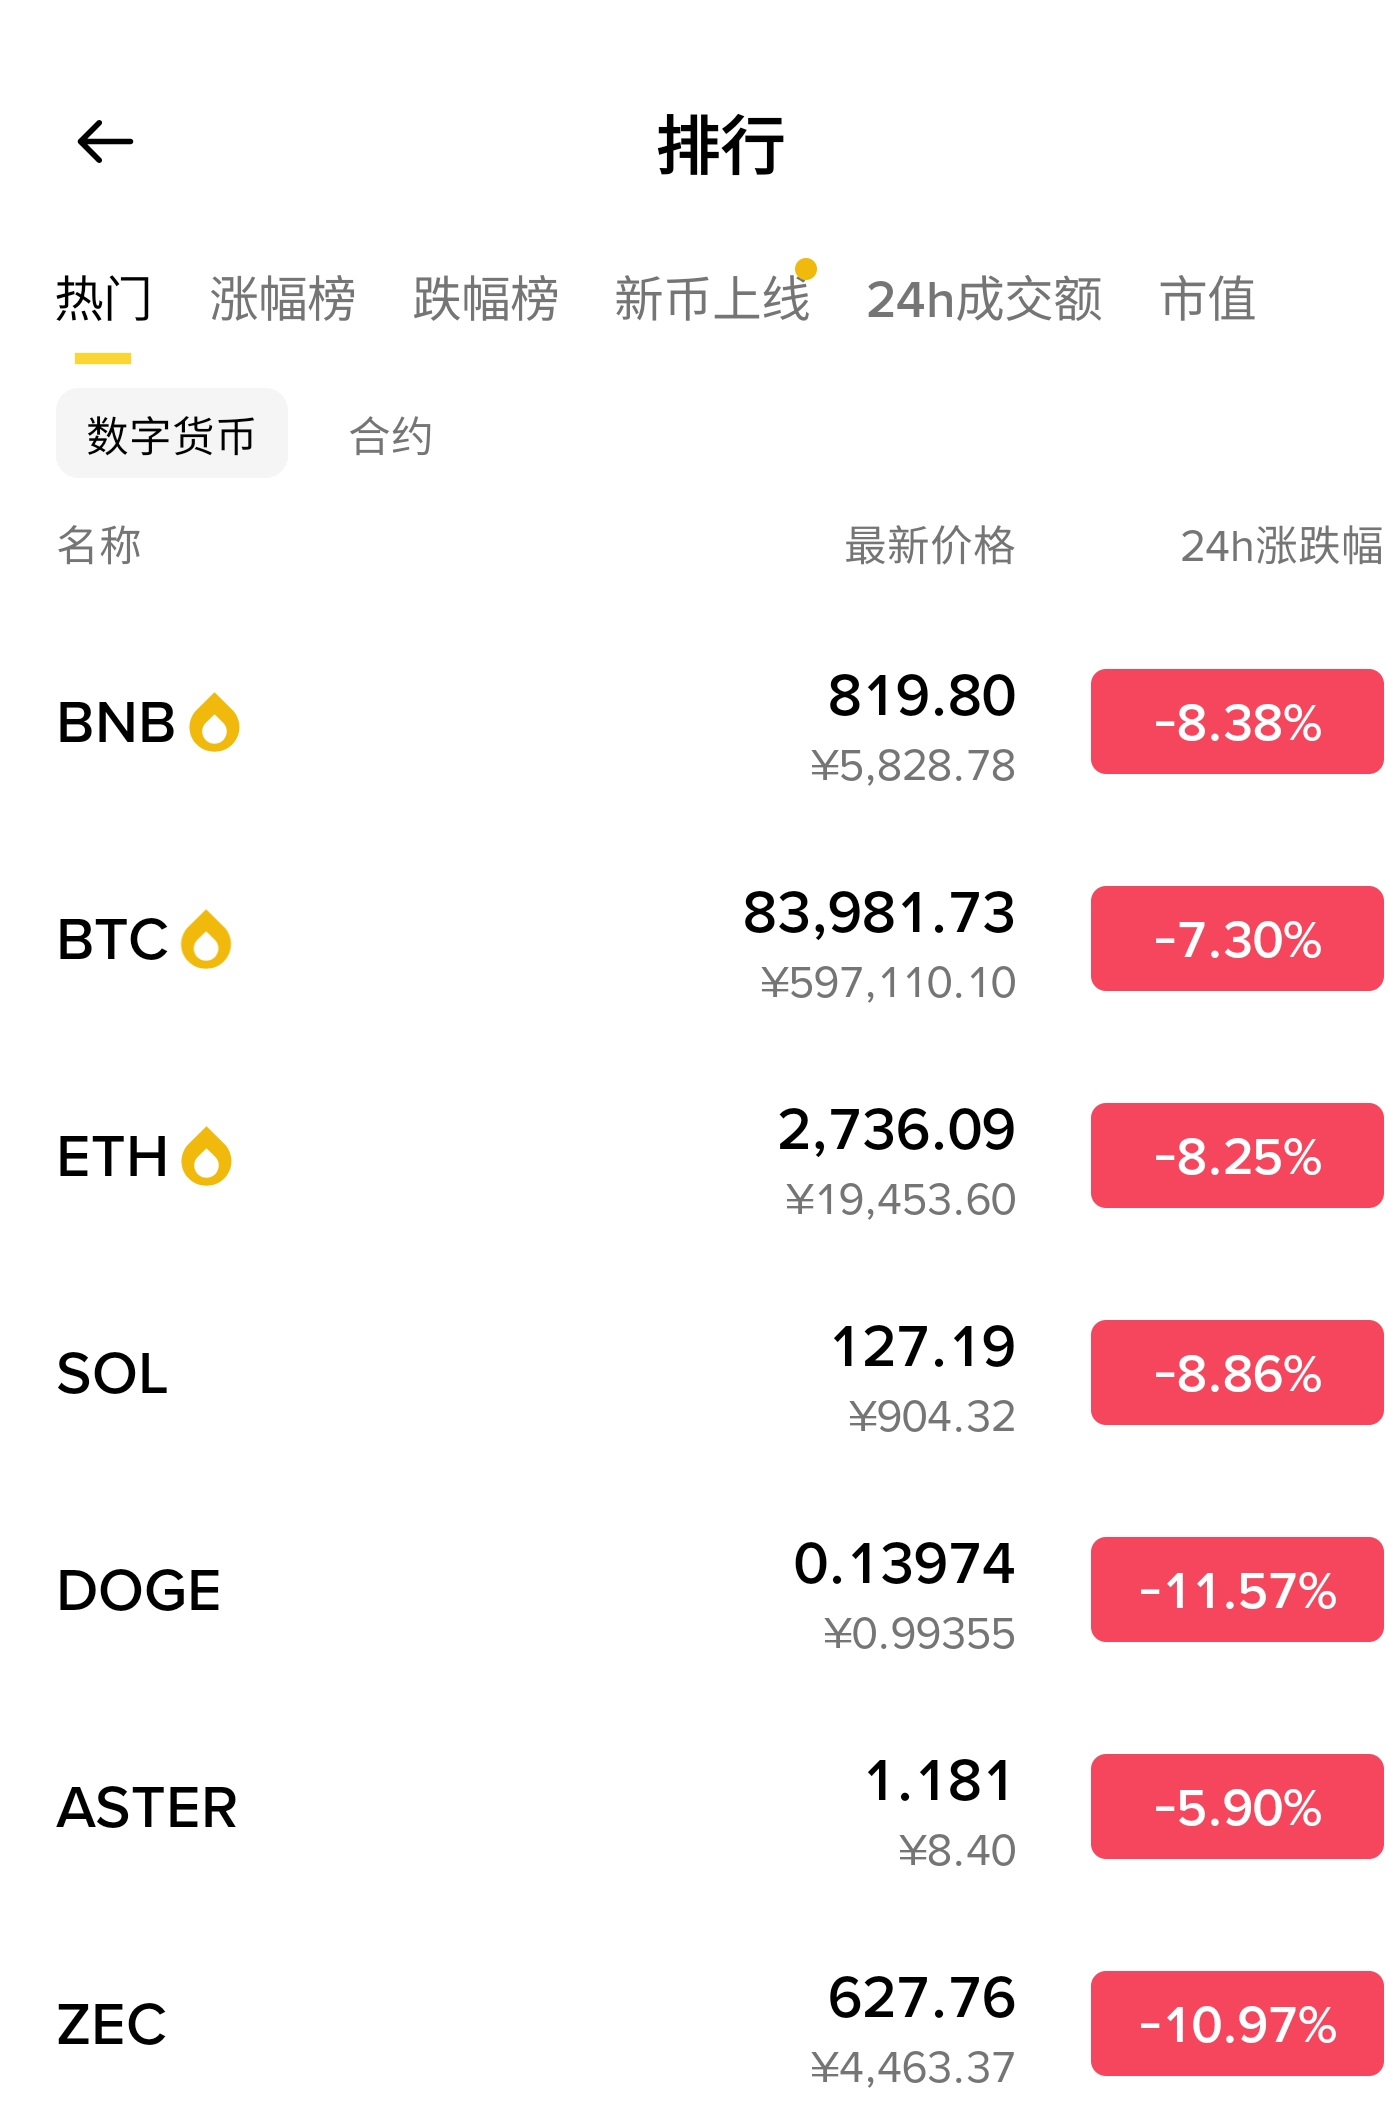Screen dimensions: 1388x2122
Task: Toggle BNB's -8.38% change badge
Action: 1236,722
